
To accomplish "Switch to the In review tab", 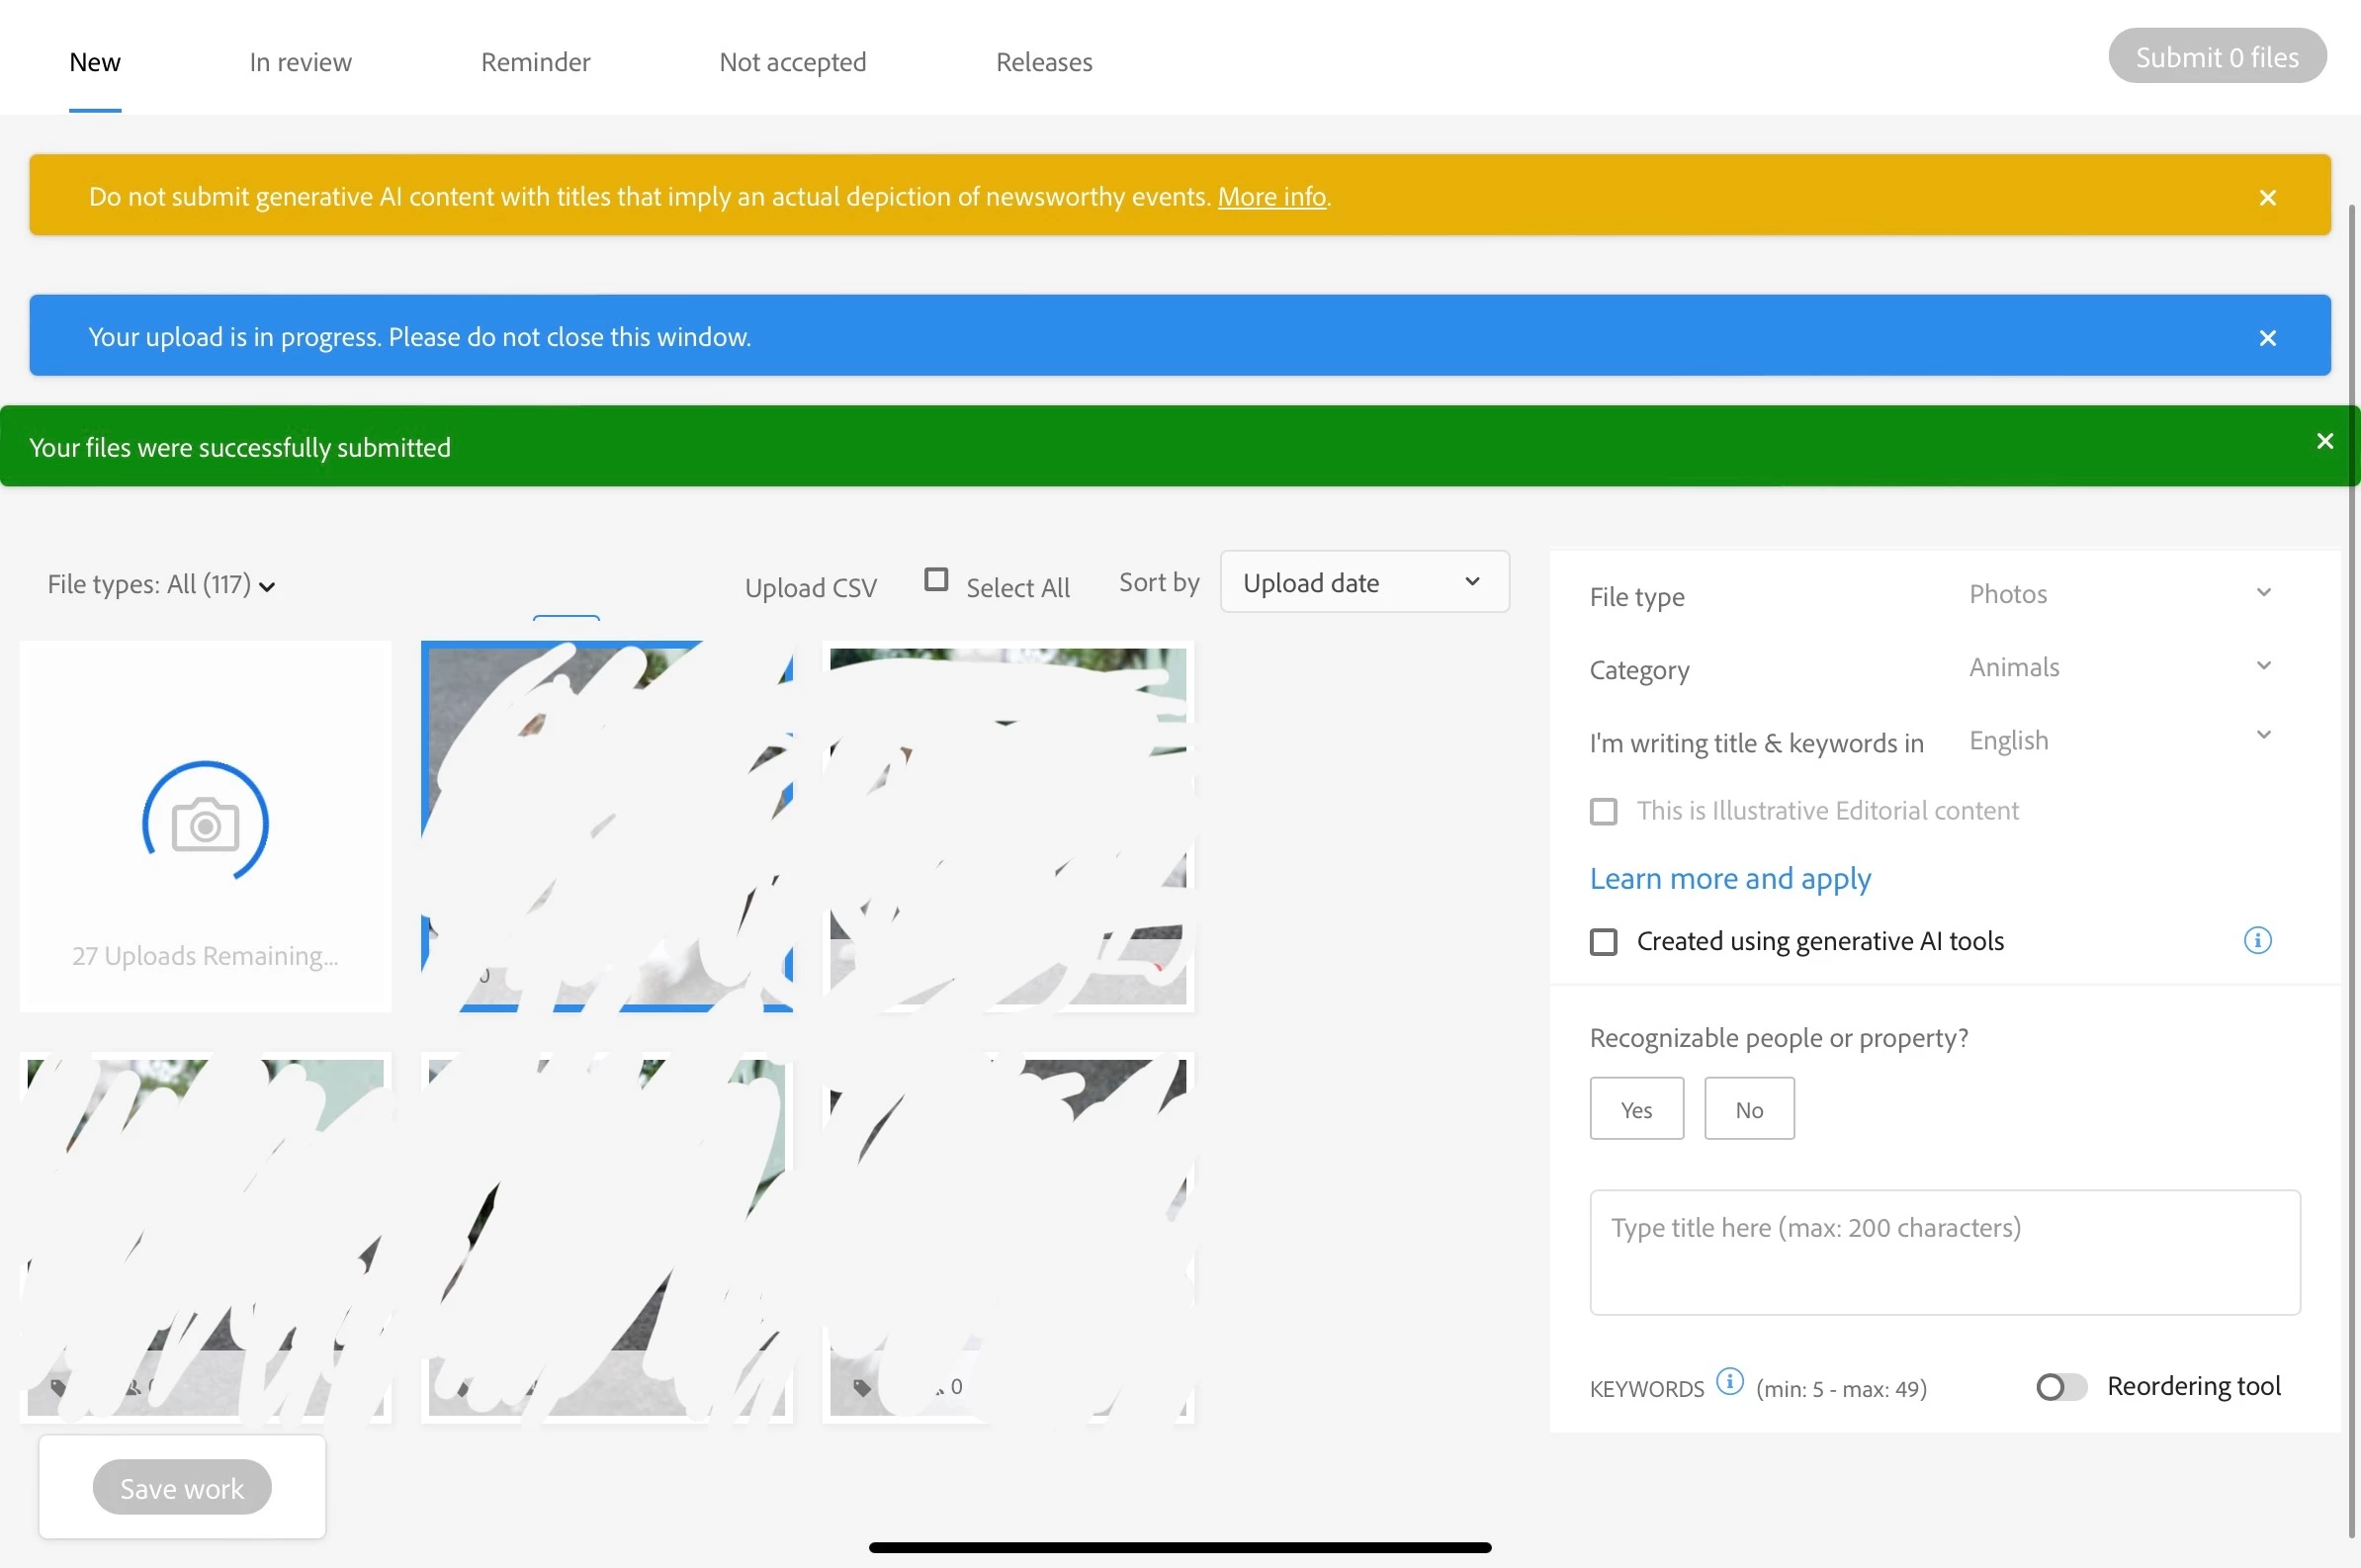I will click(300, 62).
